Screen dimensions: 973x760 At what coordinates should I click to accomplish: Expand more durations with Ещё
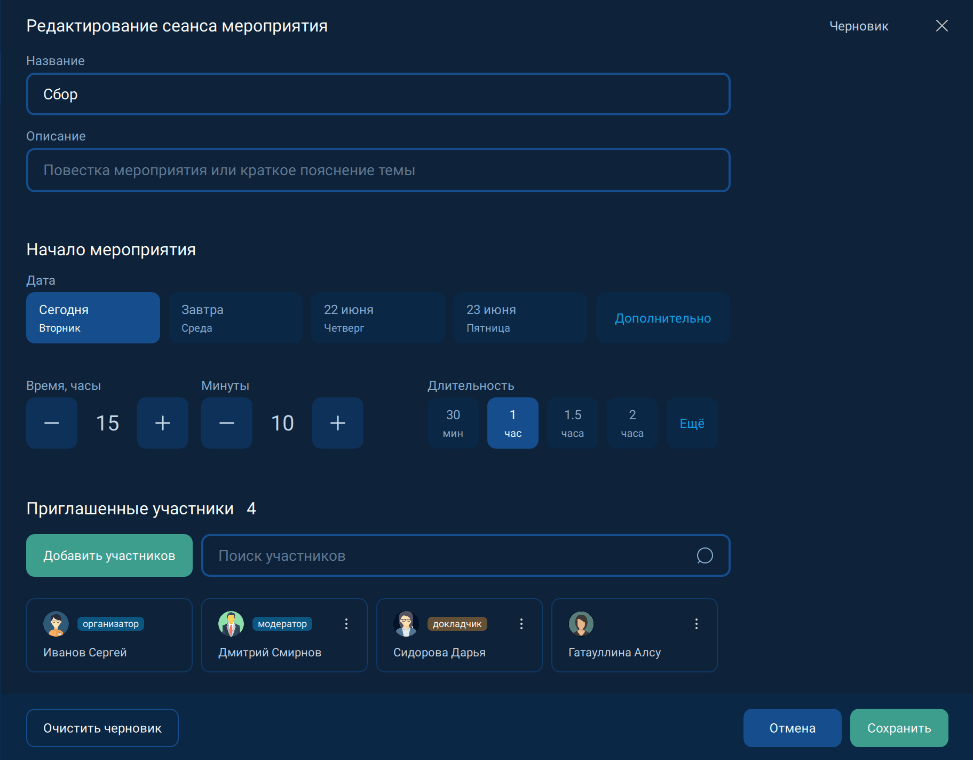pos(692,423)
